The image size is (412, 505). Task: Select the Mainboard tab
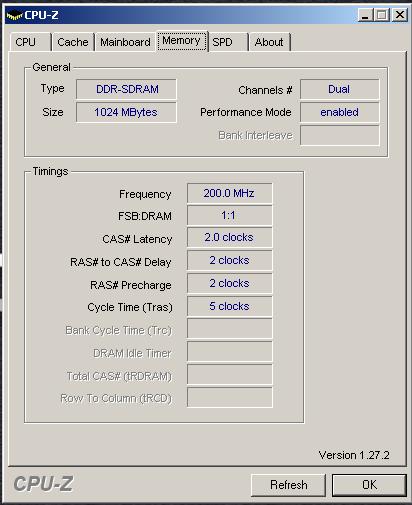pos(125,42)
